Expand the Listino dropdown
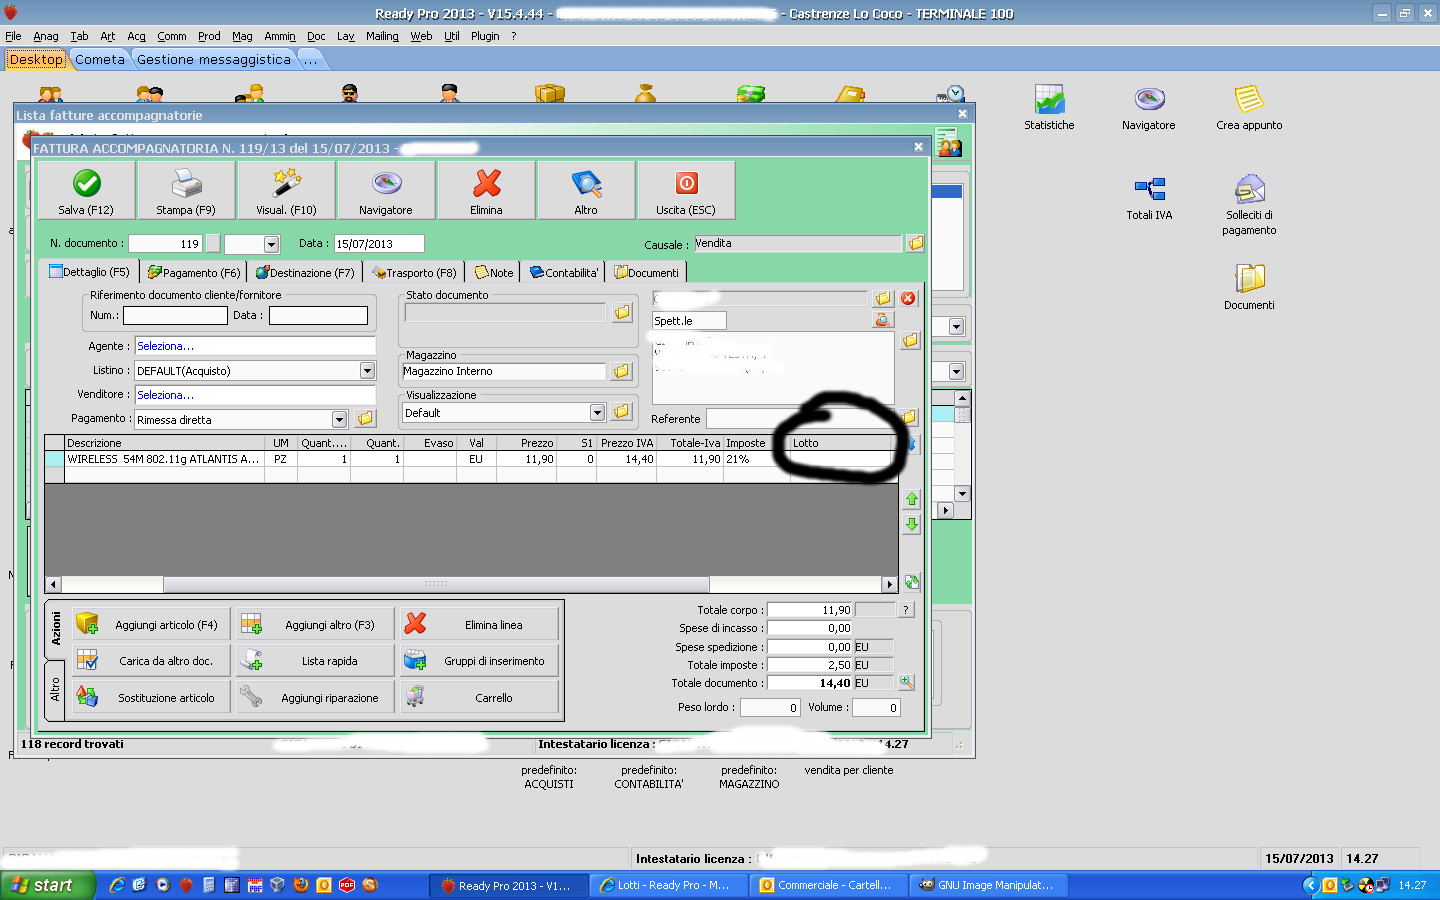 (367, 371)
